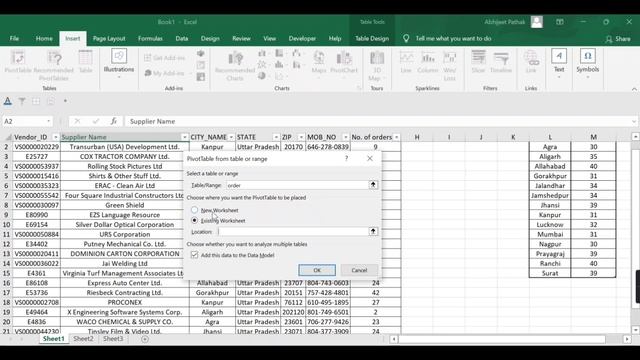640x360 pixels.
Task: Add a new sheet with plus icon
Action: [x=145, y=339]
